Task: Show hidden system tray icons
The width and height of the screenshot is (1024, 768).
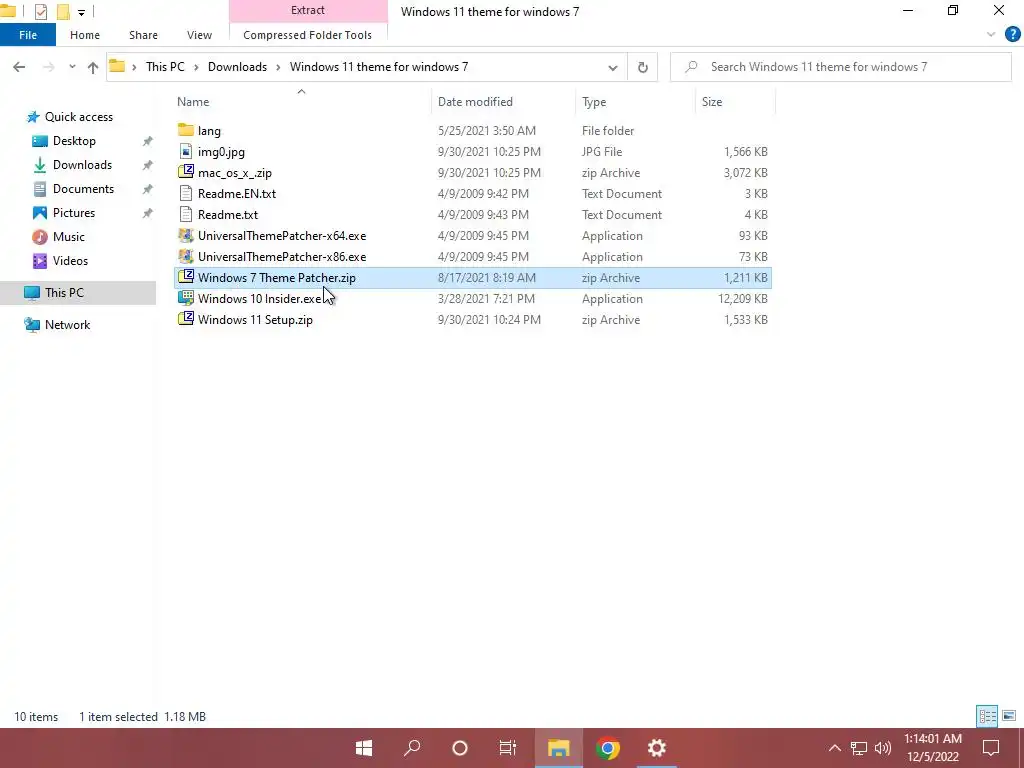Action: click(835, 748)
